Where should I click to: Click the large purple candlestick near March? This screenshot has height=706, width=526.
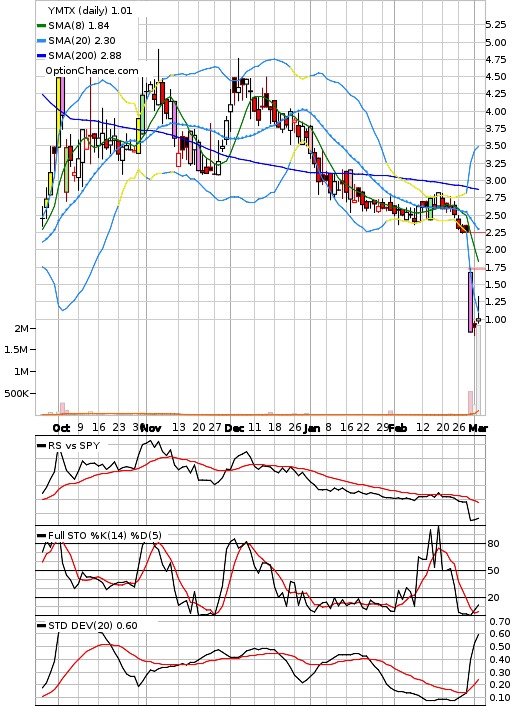(471, 302)
